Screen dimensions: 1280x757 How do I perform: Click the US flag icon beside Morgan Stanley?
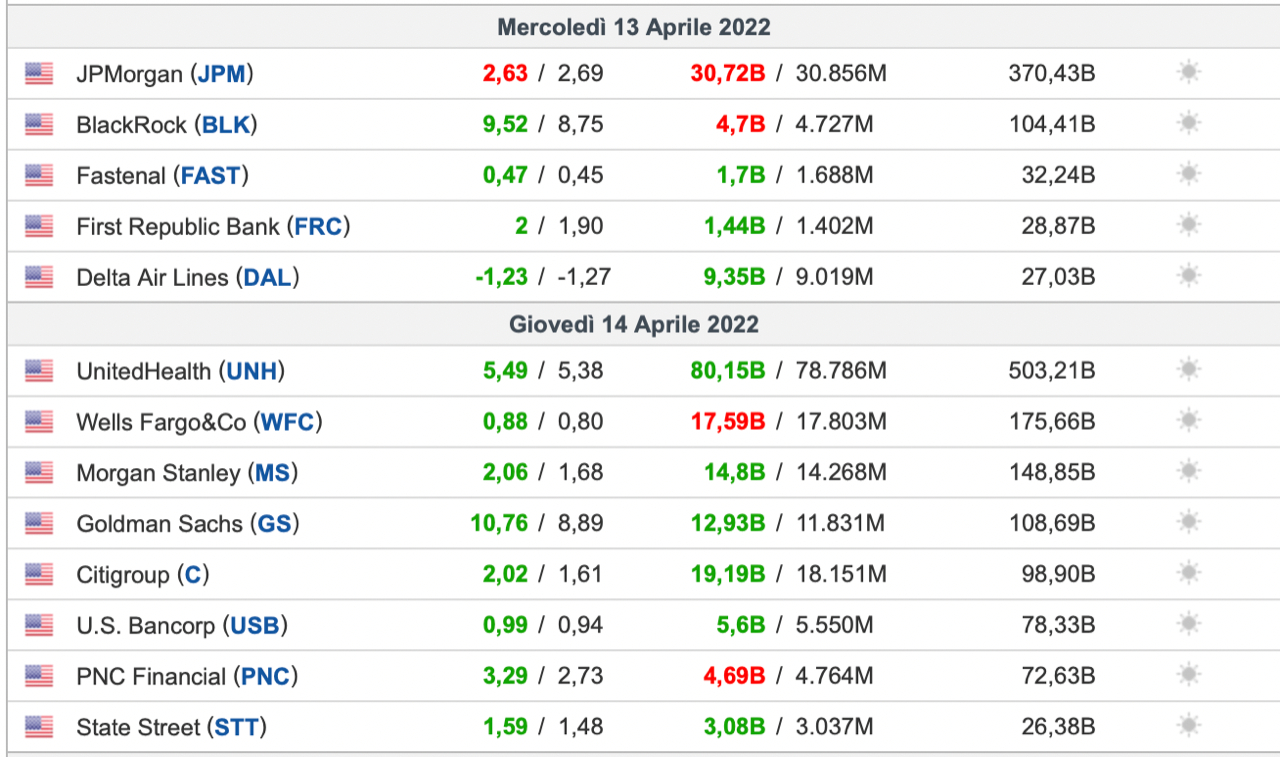pyautogui.click(x=39, y=473)
